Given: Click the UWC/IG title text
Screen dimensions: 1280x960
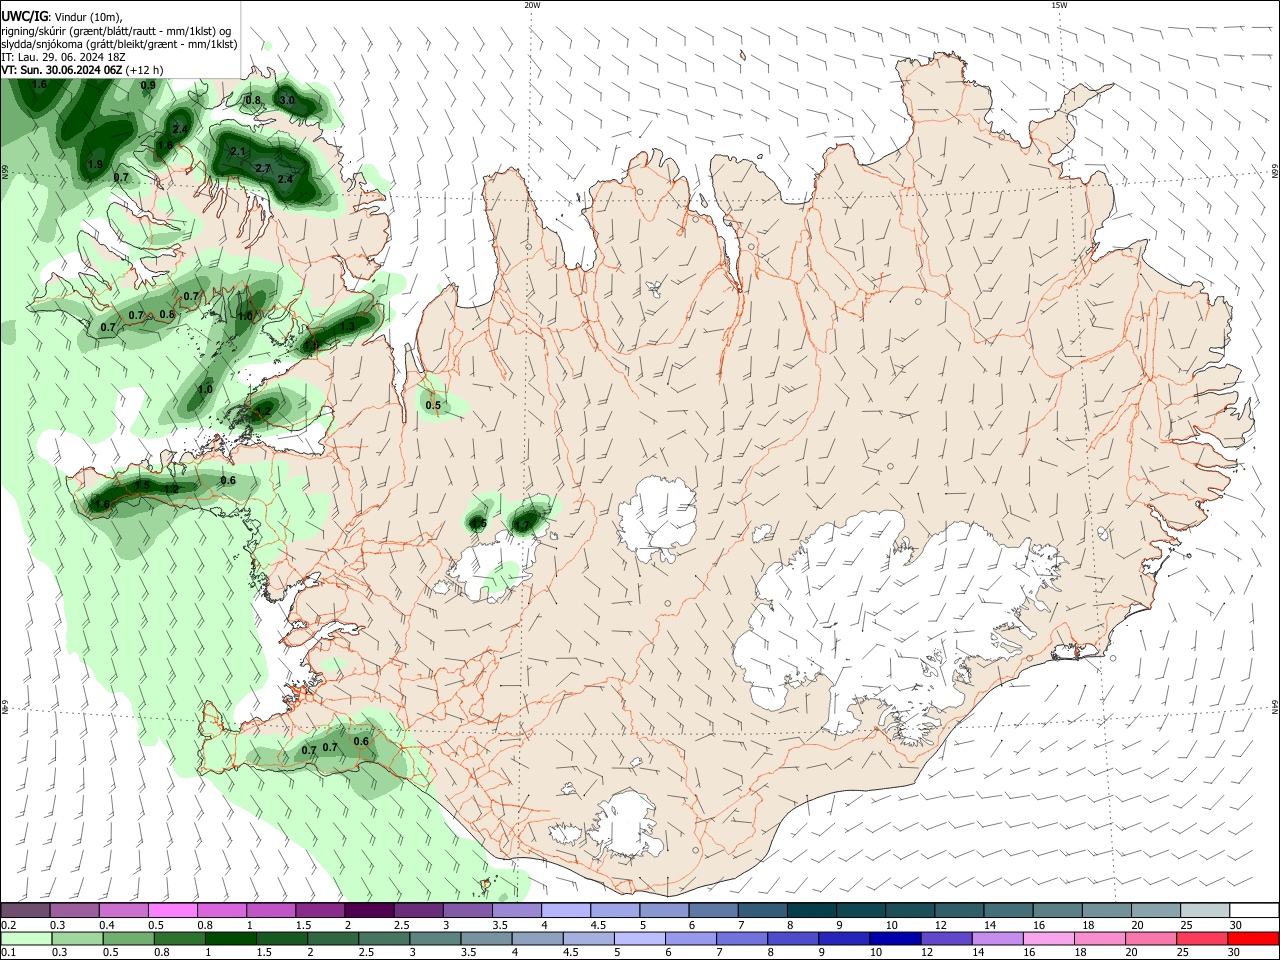Looking at the screenshot, I should click(24, 16).
